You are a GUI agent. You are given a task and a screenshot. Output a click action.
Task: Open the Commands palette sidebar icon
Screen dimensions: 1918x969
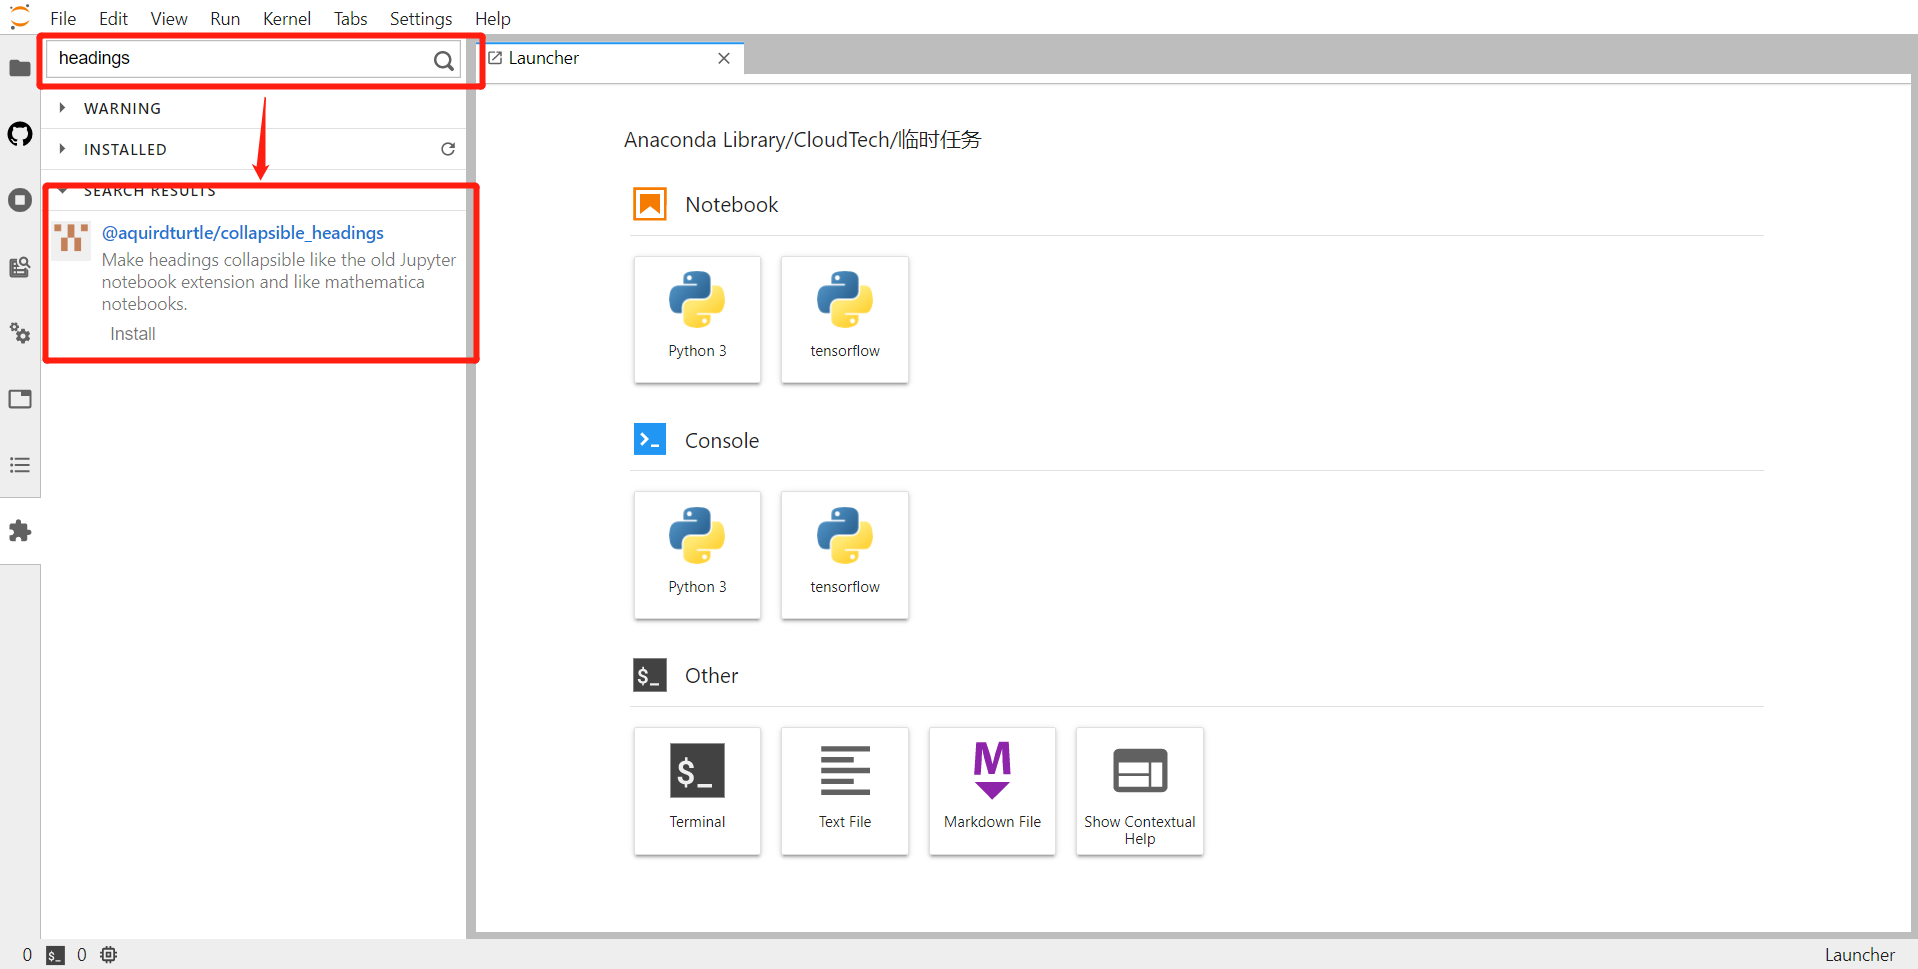pos(20,267)
